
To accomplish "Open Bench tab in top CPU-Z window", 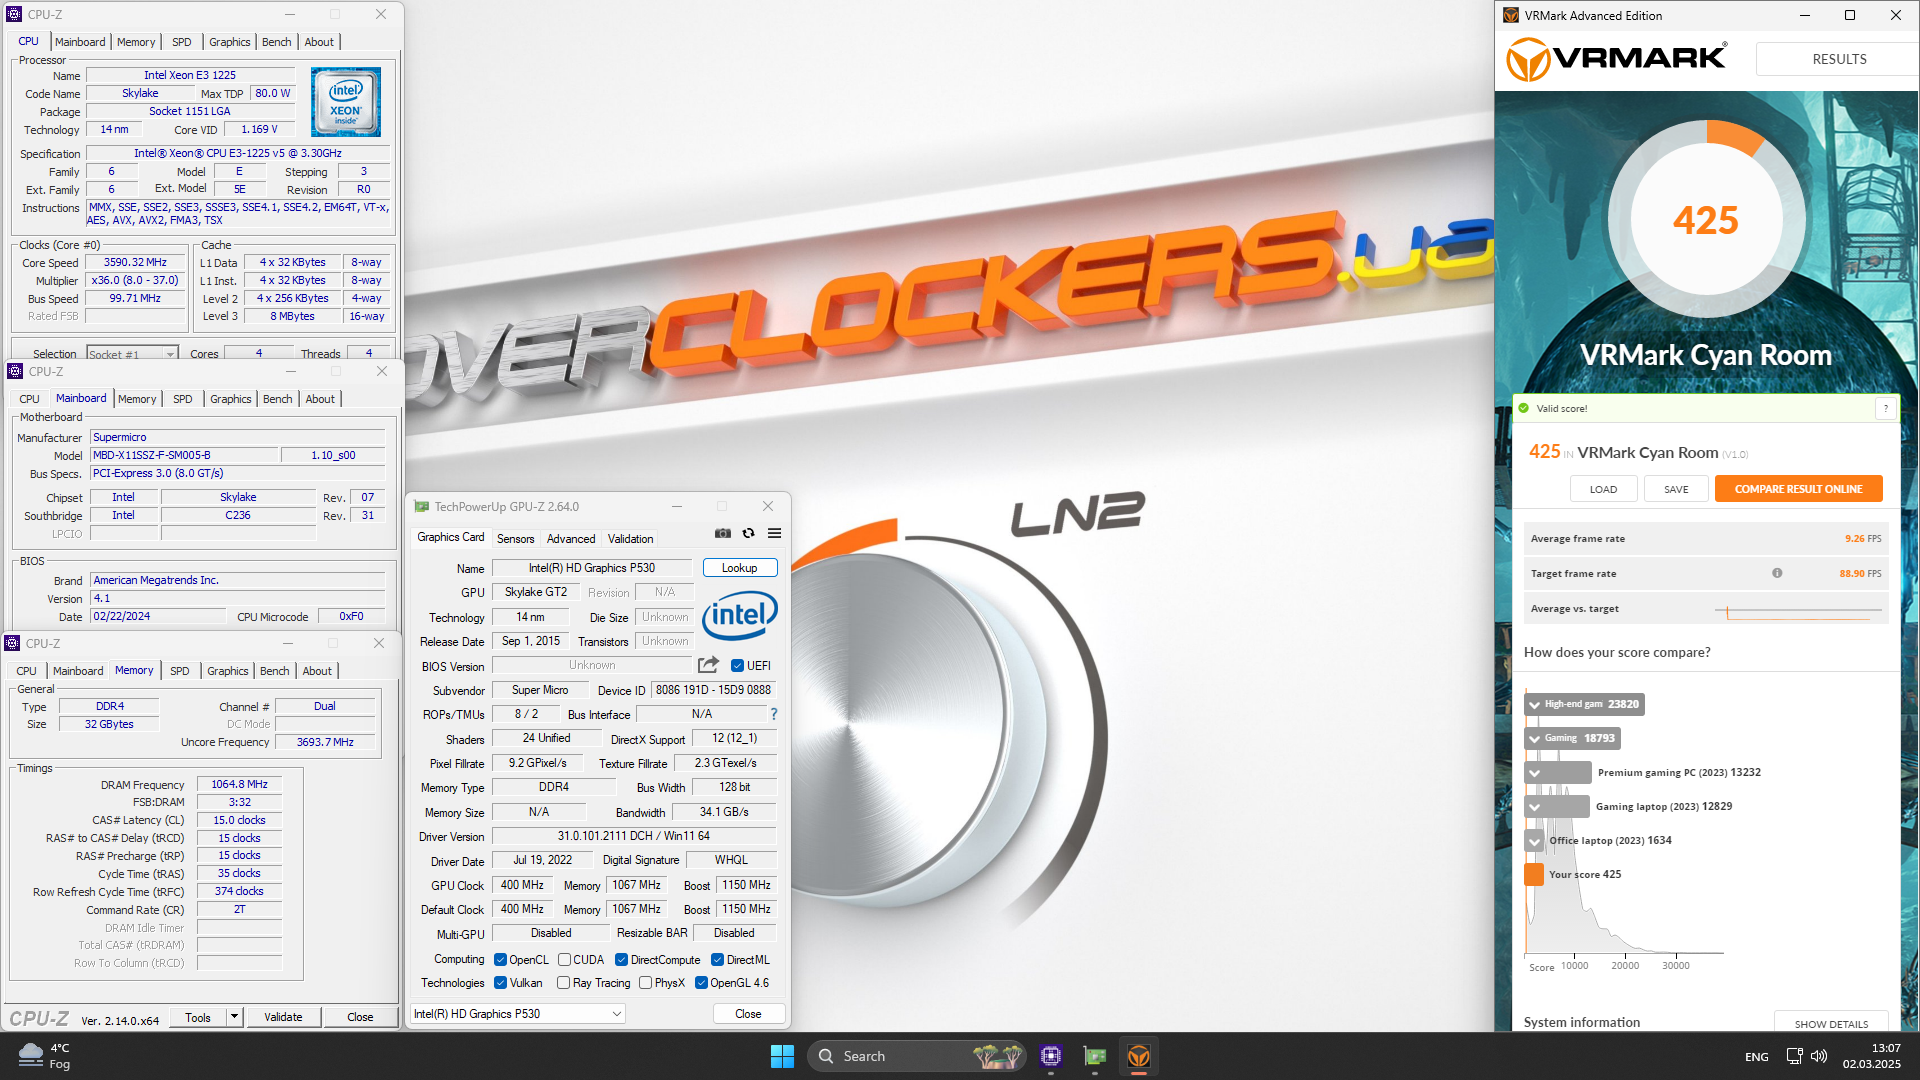I will click(277, 42).
